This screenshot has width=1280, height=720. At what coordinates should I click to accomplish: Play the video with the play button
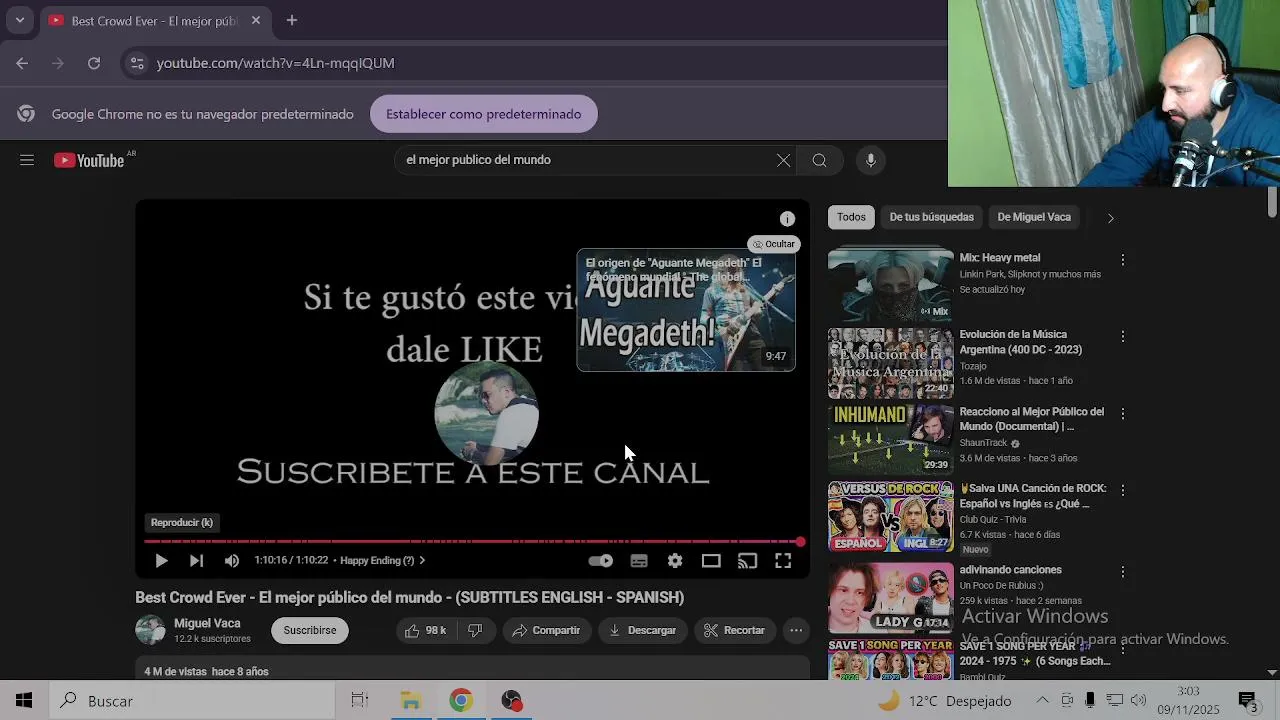click(161, 561)
